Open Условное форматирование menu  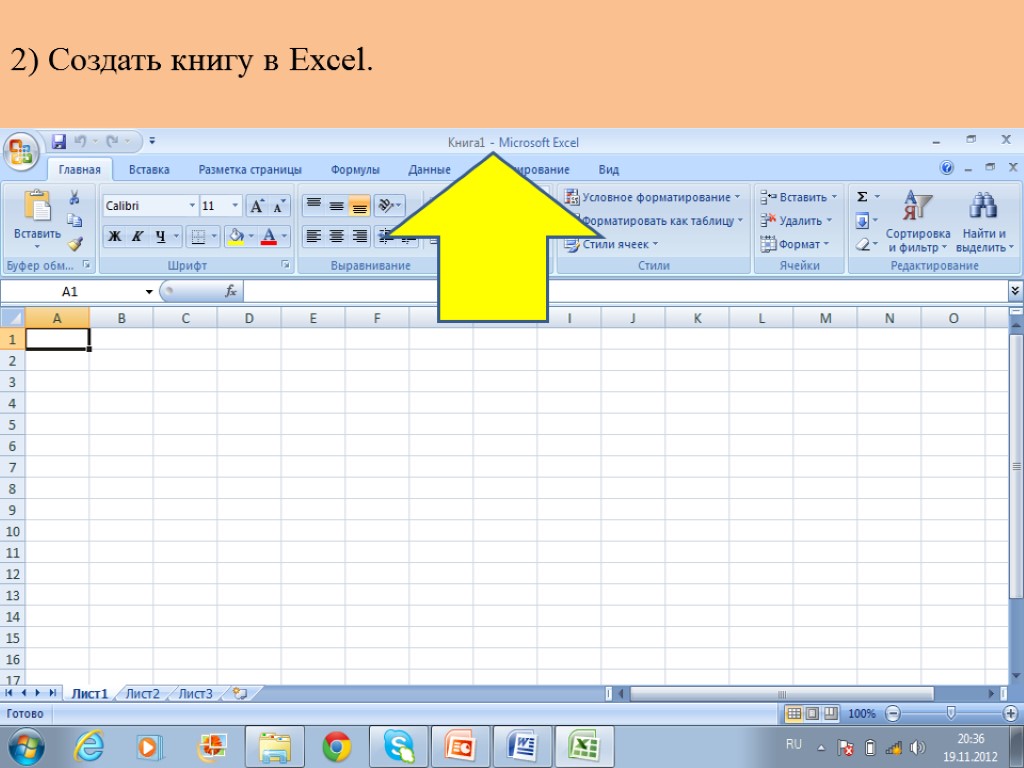click(652, 197)
